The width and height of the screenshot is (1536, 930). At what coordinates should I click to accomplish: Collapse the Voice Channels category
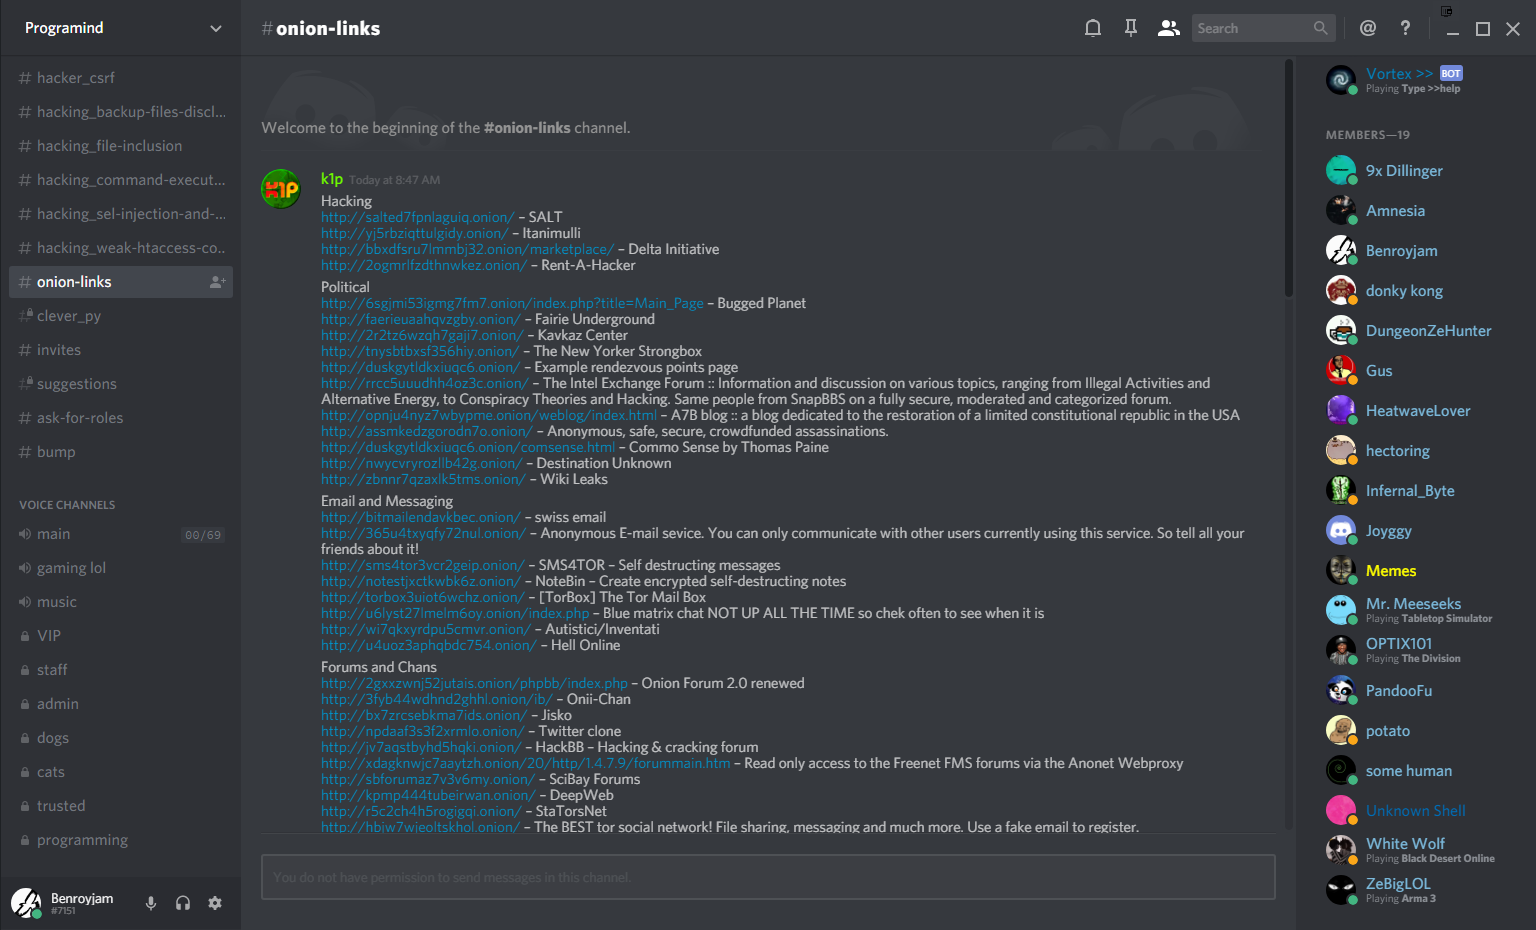tap(67, 505)
